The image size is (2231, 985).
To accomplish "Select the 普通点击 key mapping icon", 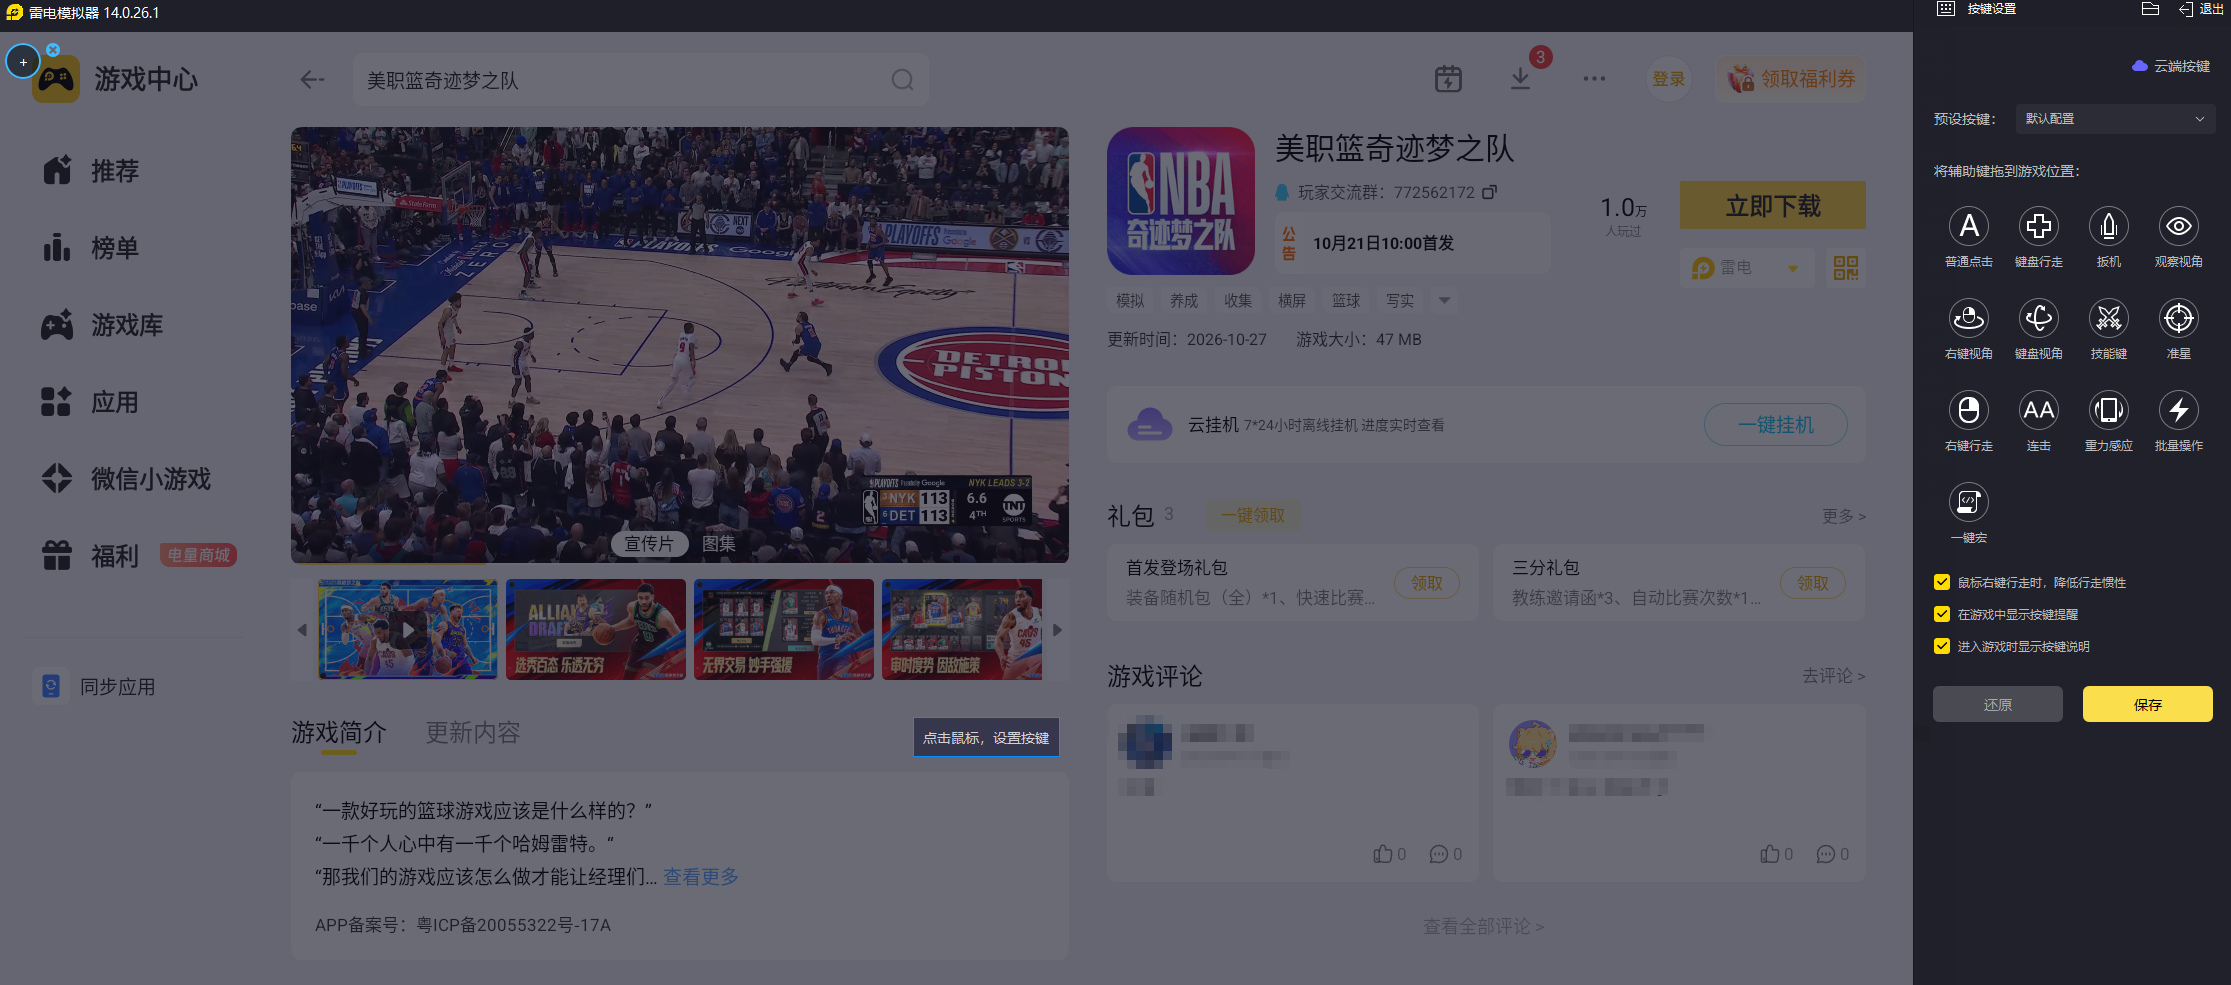I will click(x=1968, y=227).
